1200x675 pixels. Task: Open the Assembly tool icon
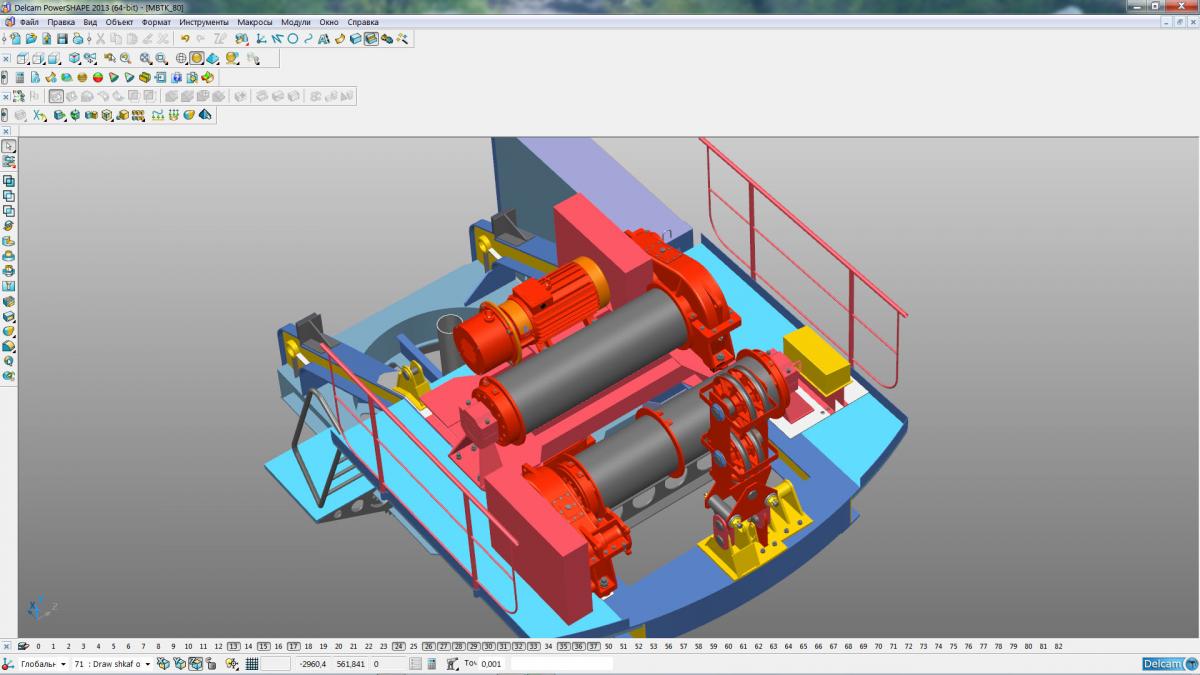pos(387,39)
